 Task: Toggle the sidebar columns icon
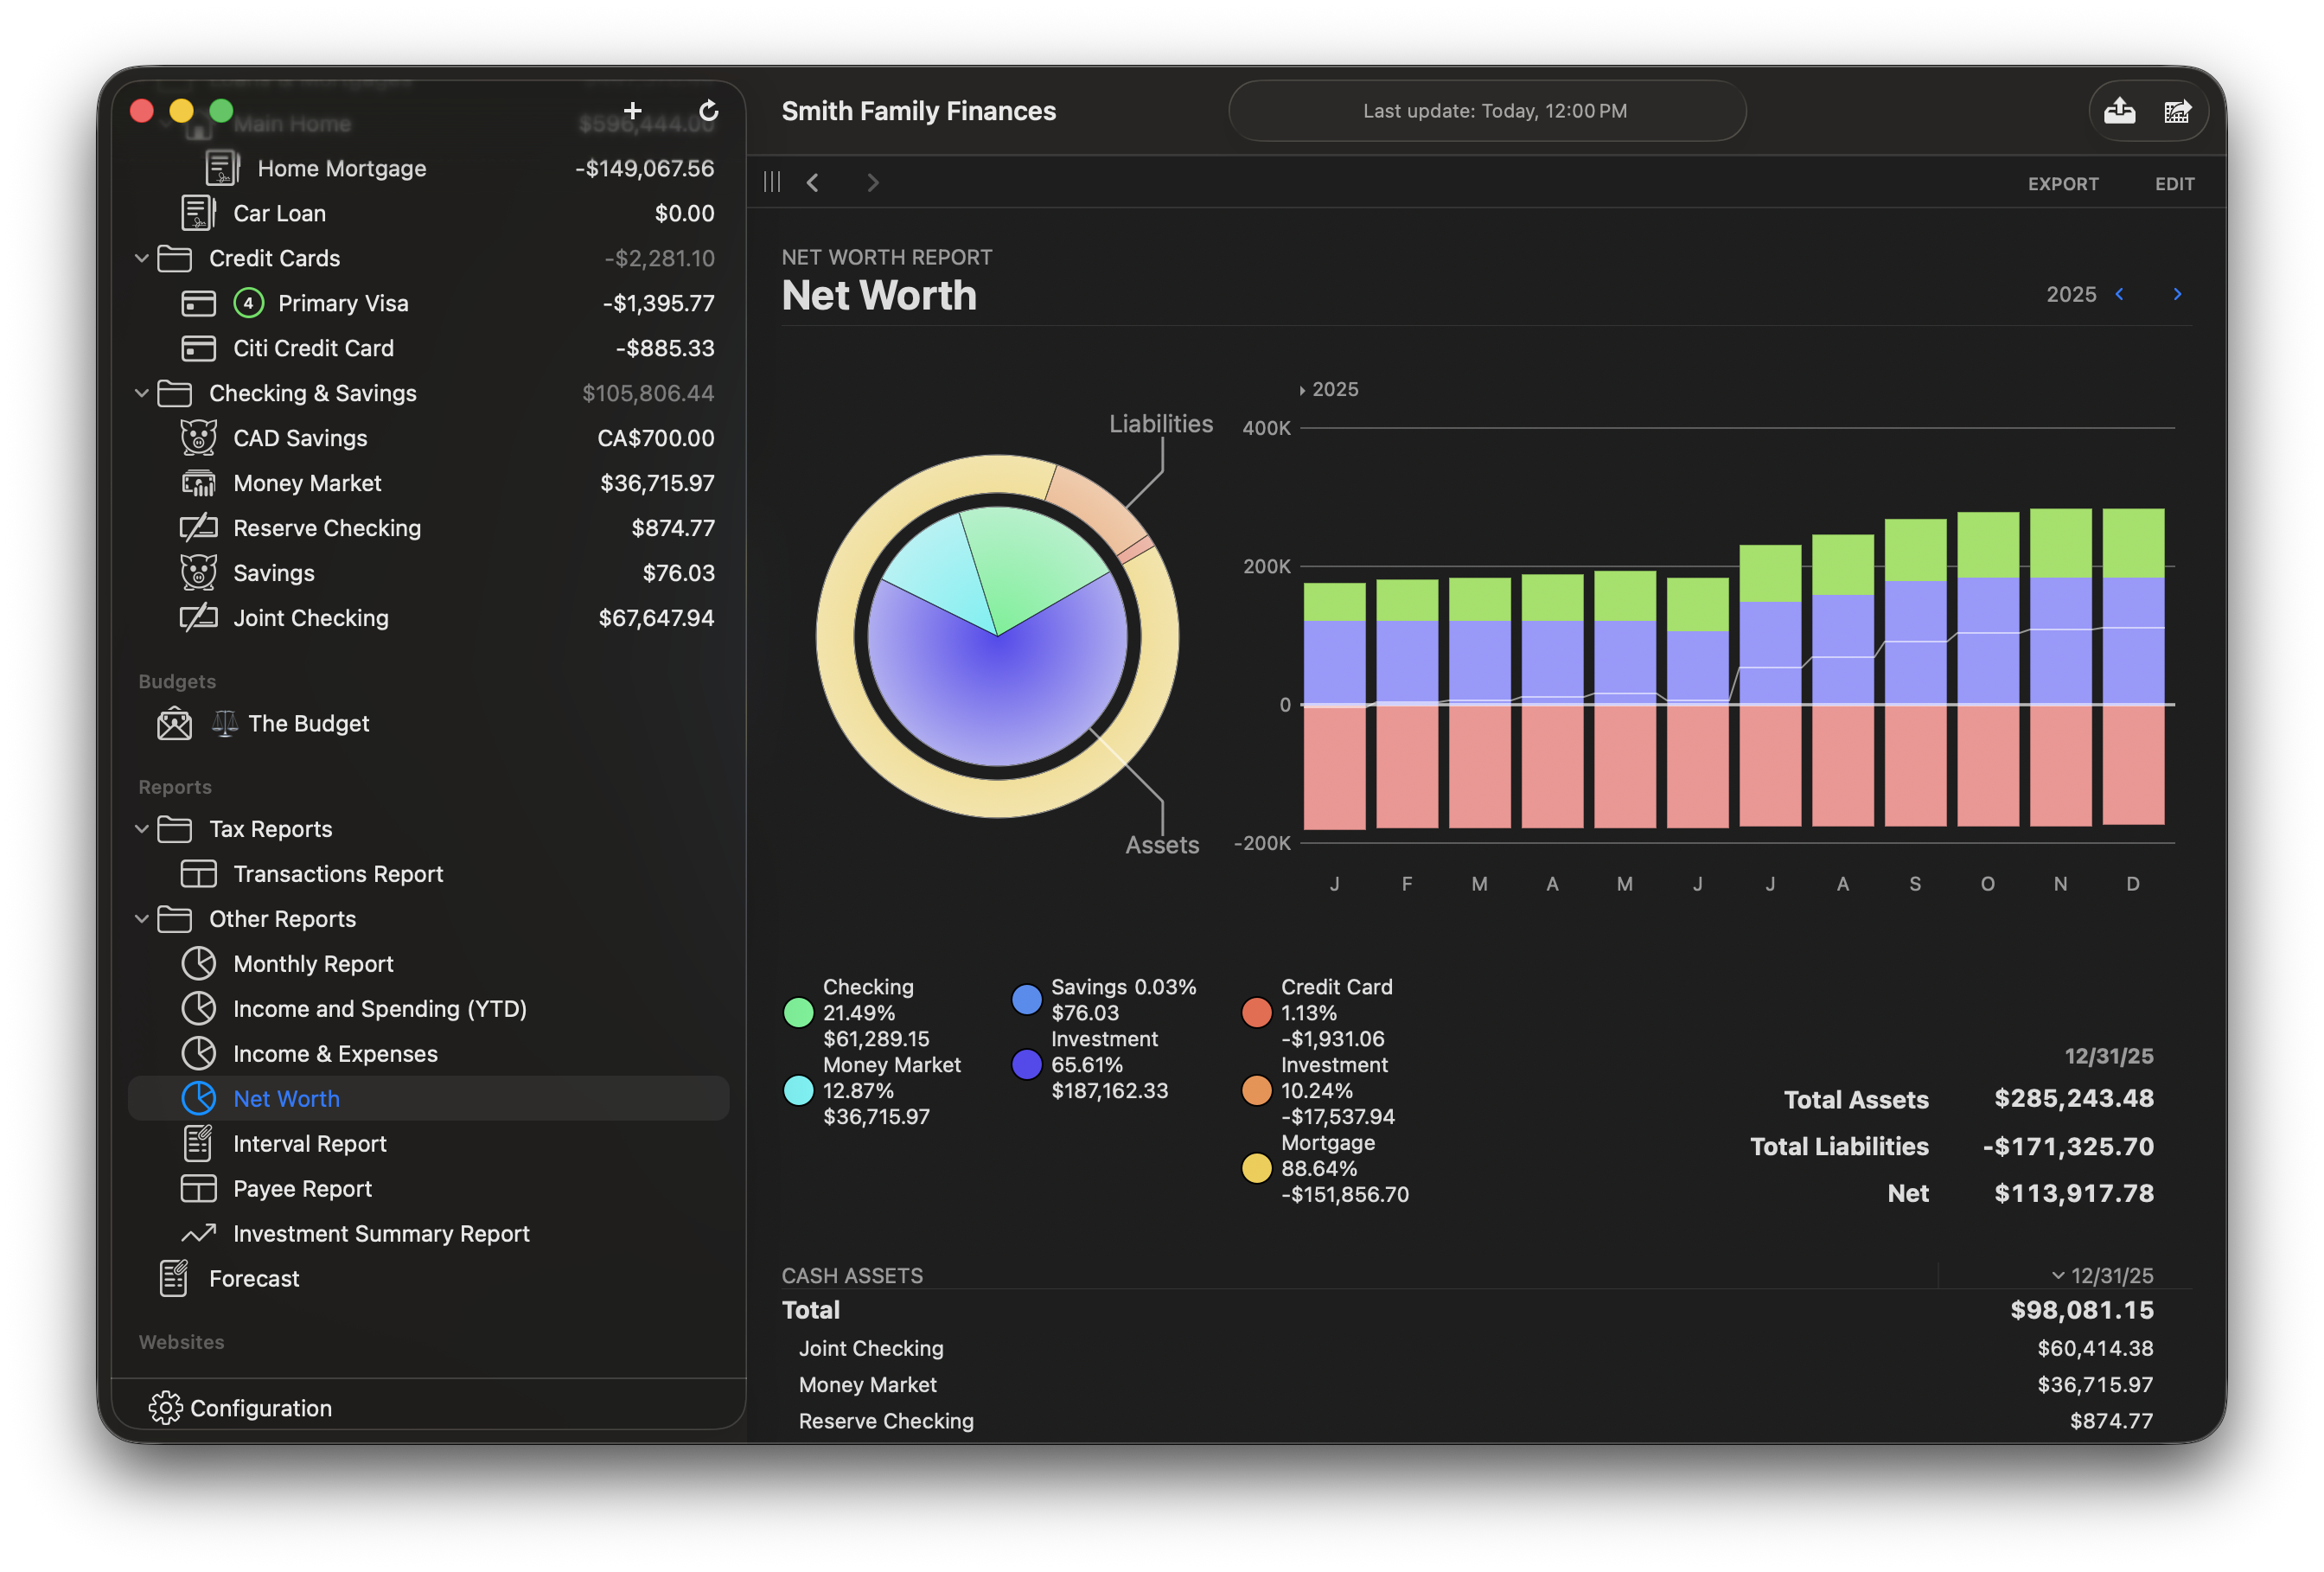click(x=772, y=182)
